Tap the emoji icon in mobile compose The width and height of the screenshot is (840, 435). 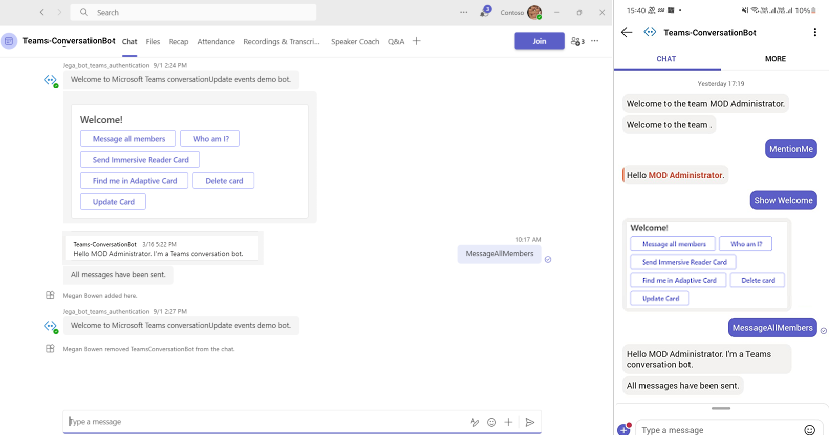coord(810,430)
